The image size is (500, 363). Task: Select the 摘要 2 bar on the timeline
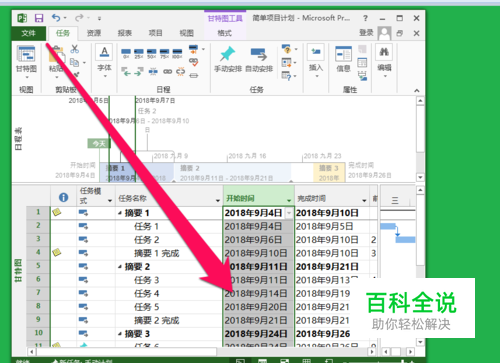pos(232,173)
